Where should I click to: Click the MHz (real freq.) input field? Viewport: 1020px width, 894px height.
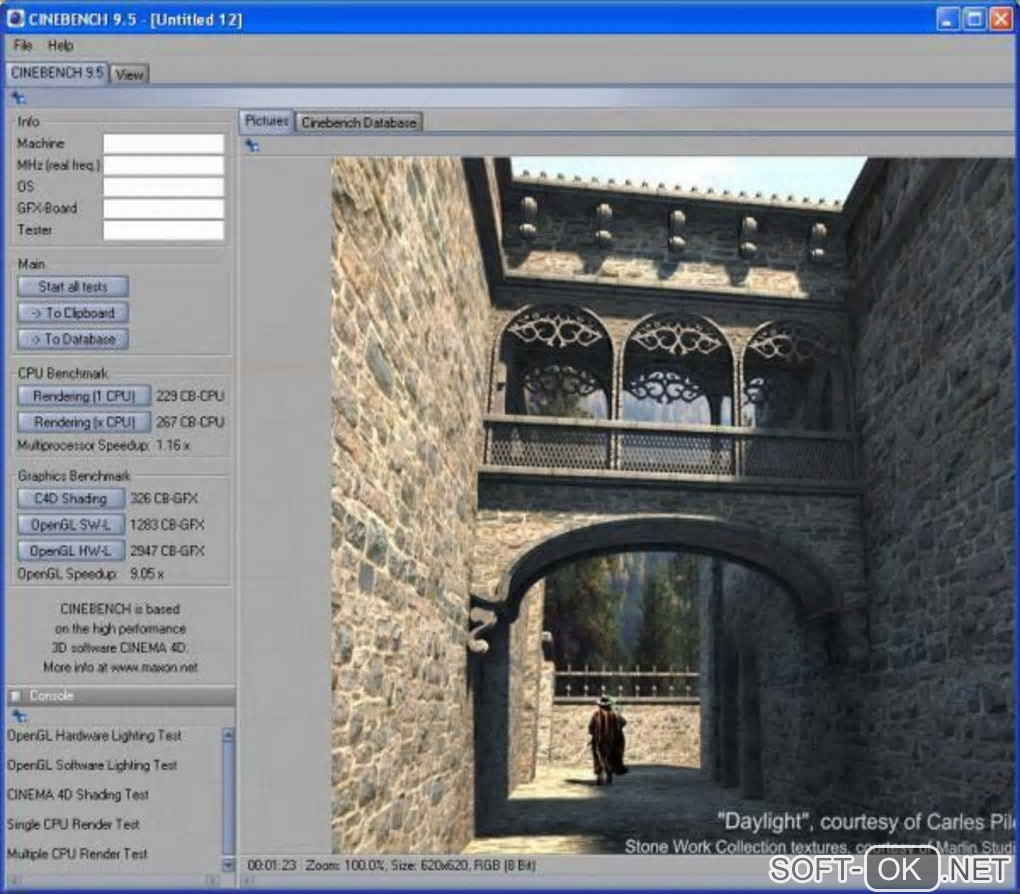coord(163,165)
